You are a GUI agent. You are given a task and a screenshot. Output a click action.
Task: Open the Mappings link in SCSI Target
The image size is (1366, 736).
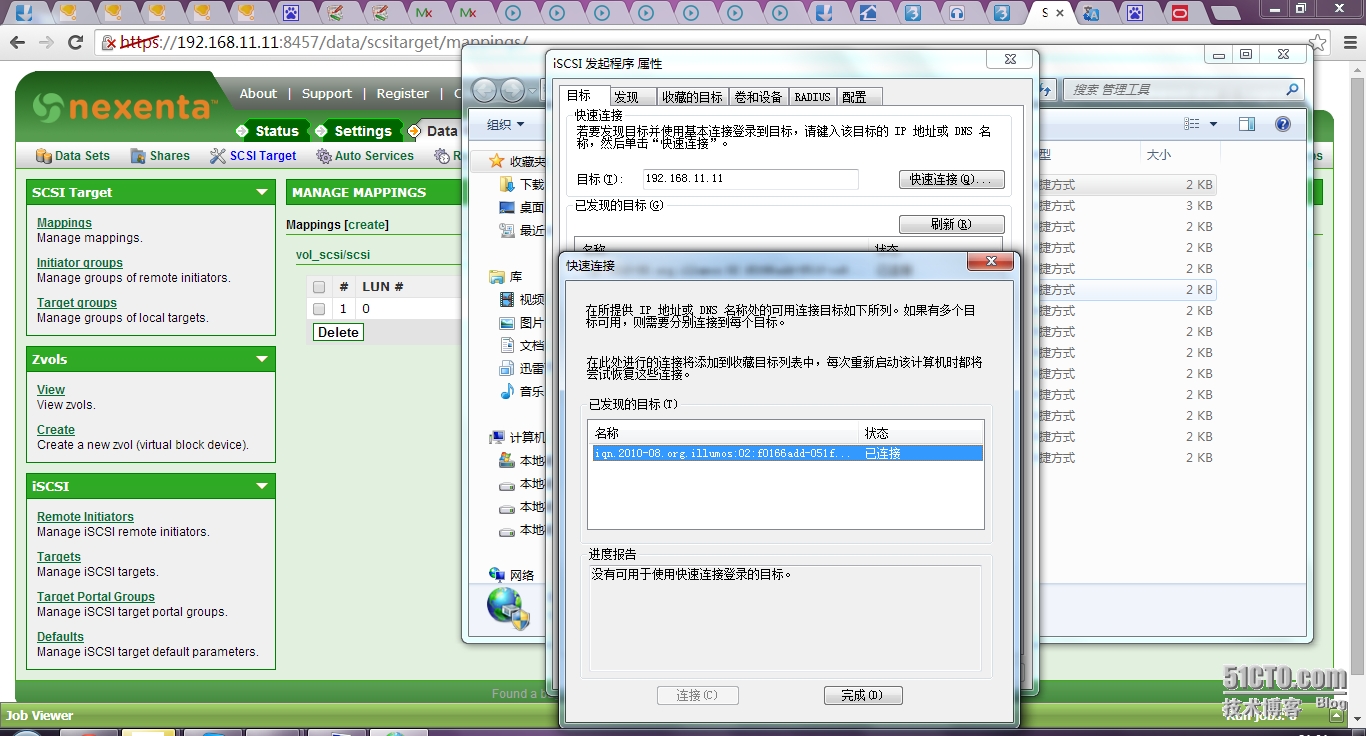(x=64, y=223)
